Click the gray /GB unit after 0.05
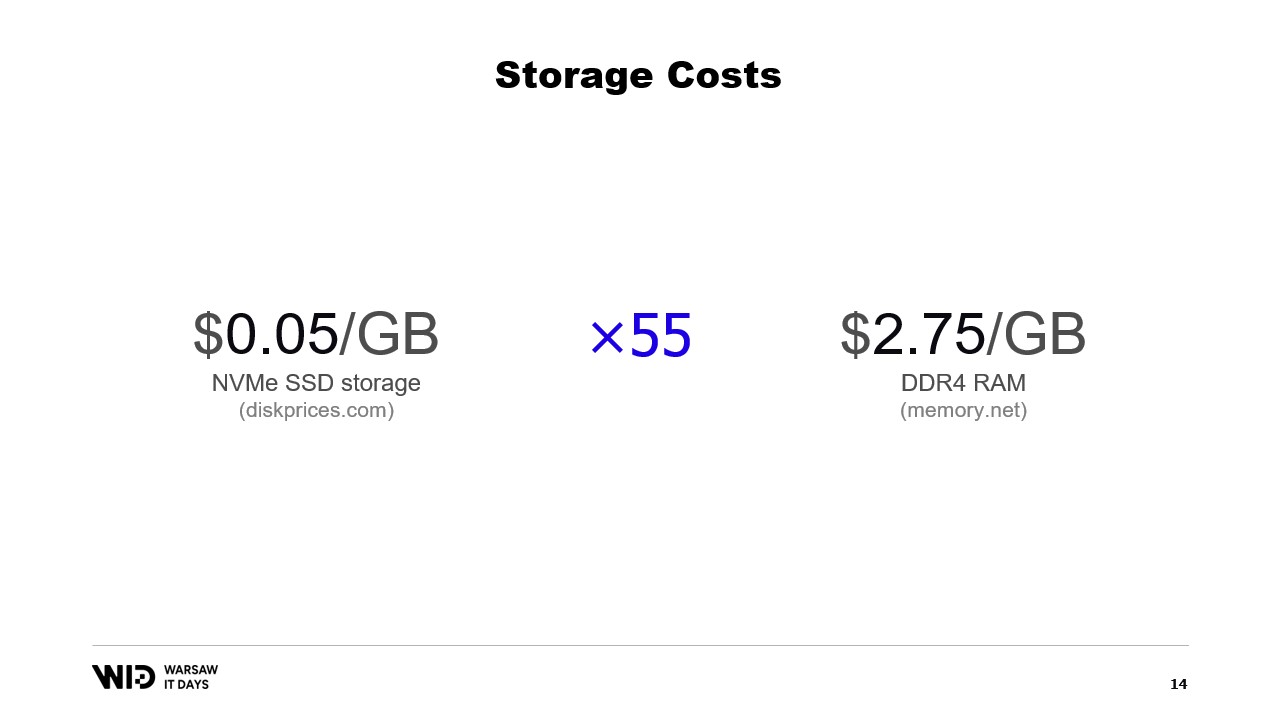 [390, 334]
